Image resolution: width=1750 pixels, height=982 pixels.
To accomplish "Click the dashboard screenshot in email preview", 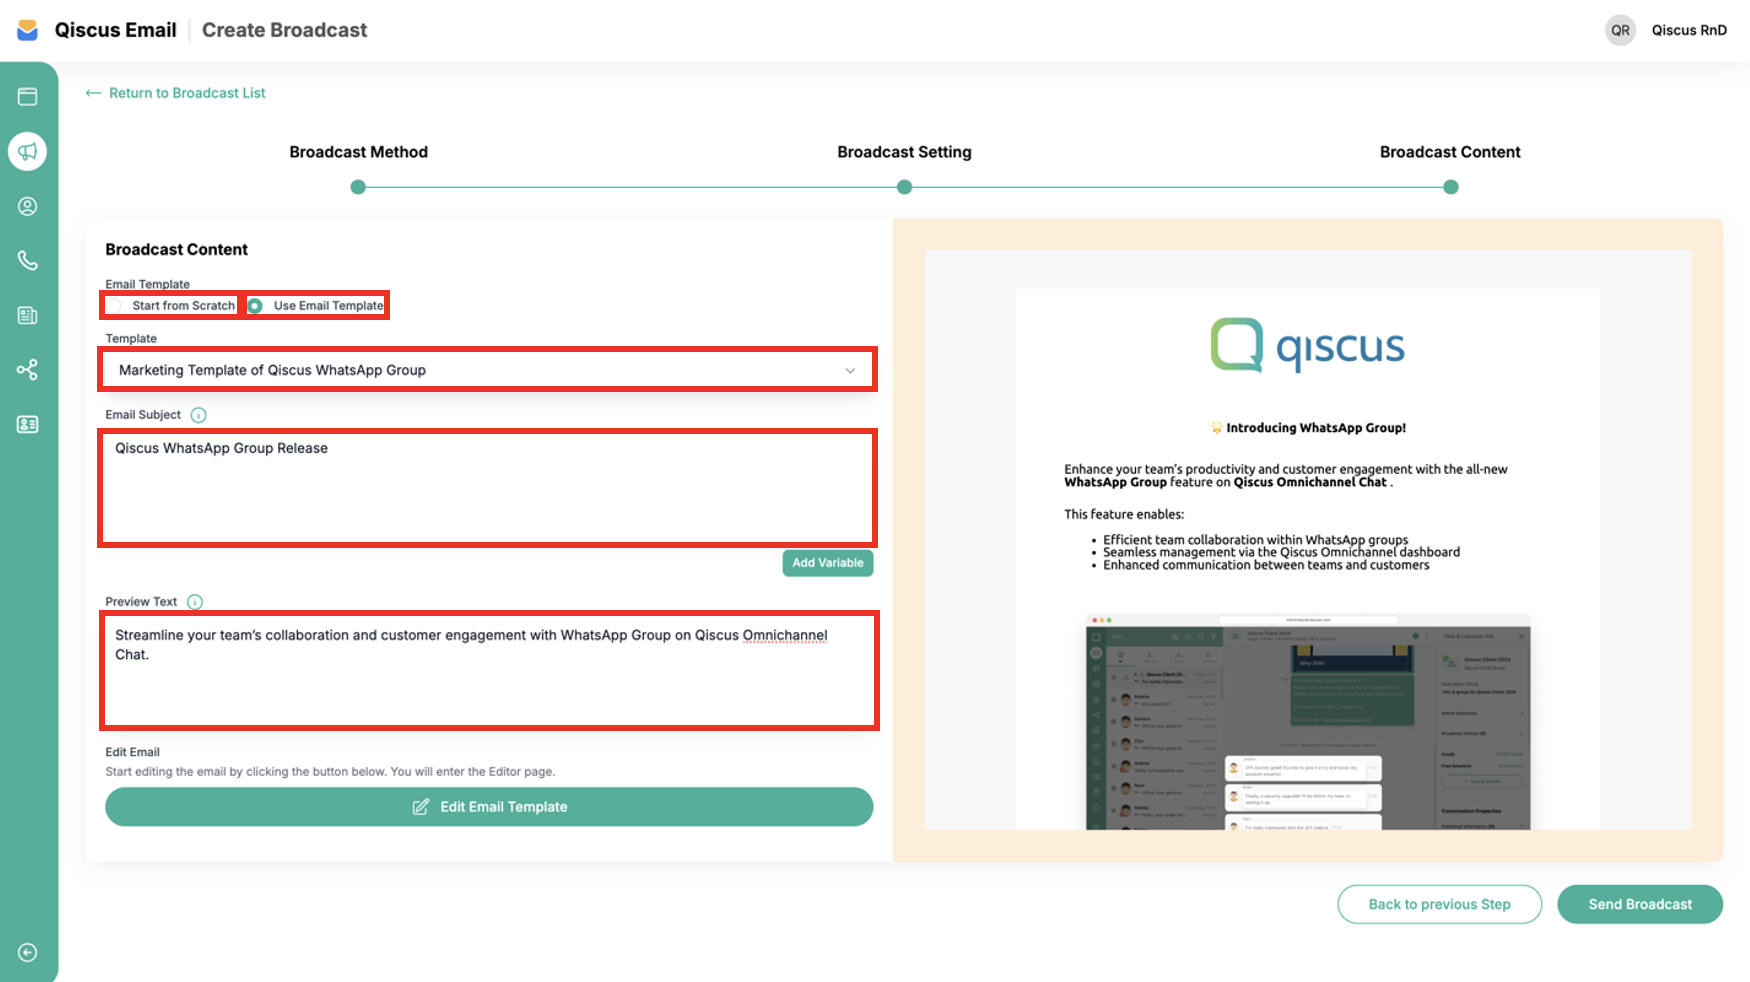I will click(x=1308, y=722).
